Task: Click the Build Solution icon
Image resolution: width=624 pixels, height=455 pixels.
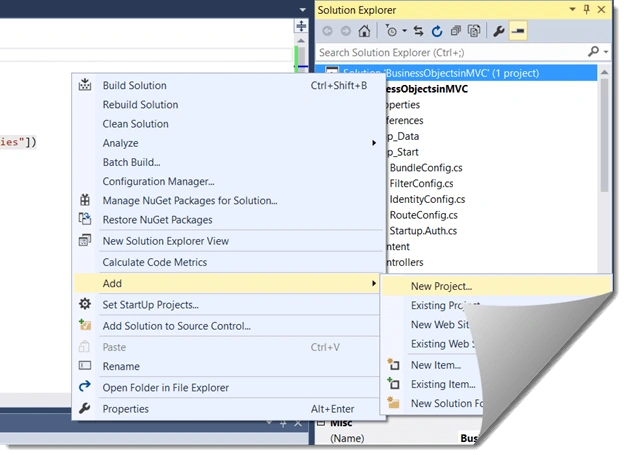Action: tap(85, 84)
